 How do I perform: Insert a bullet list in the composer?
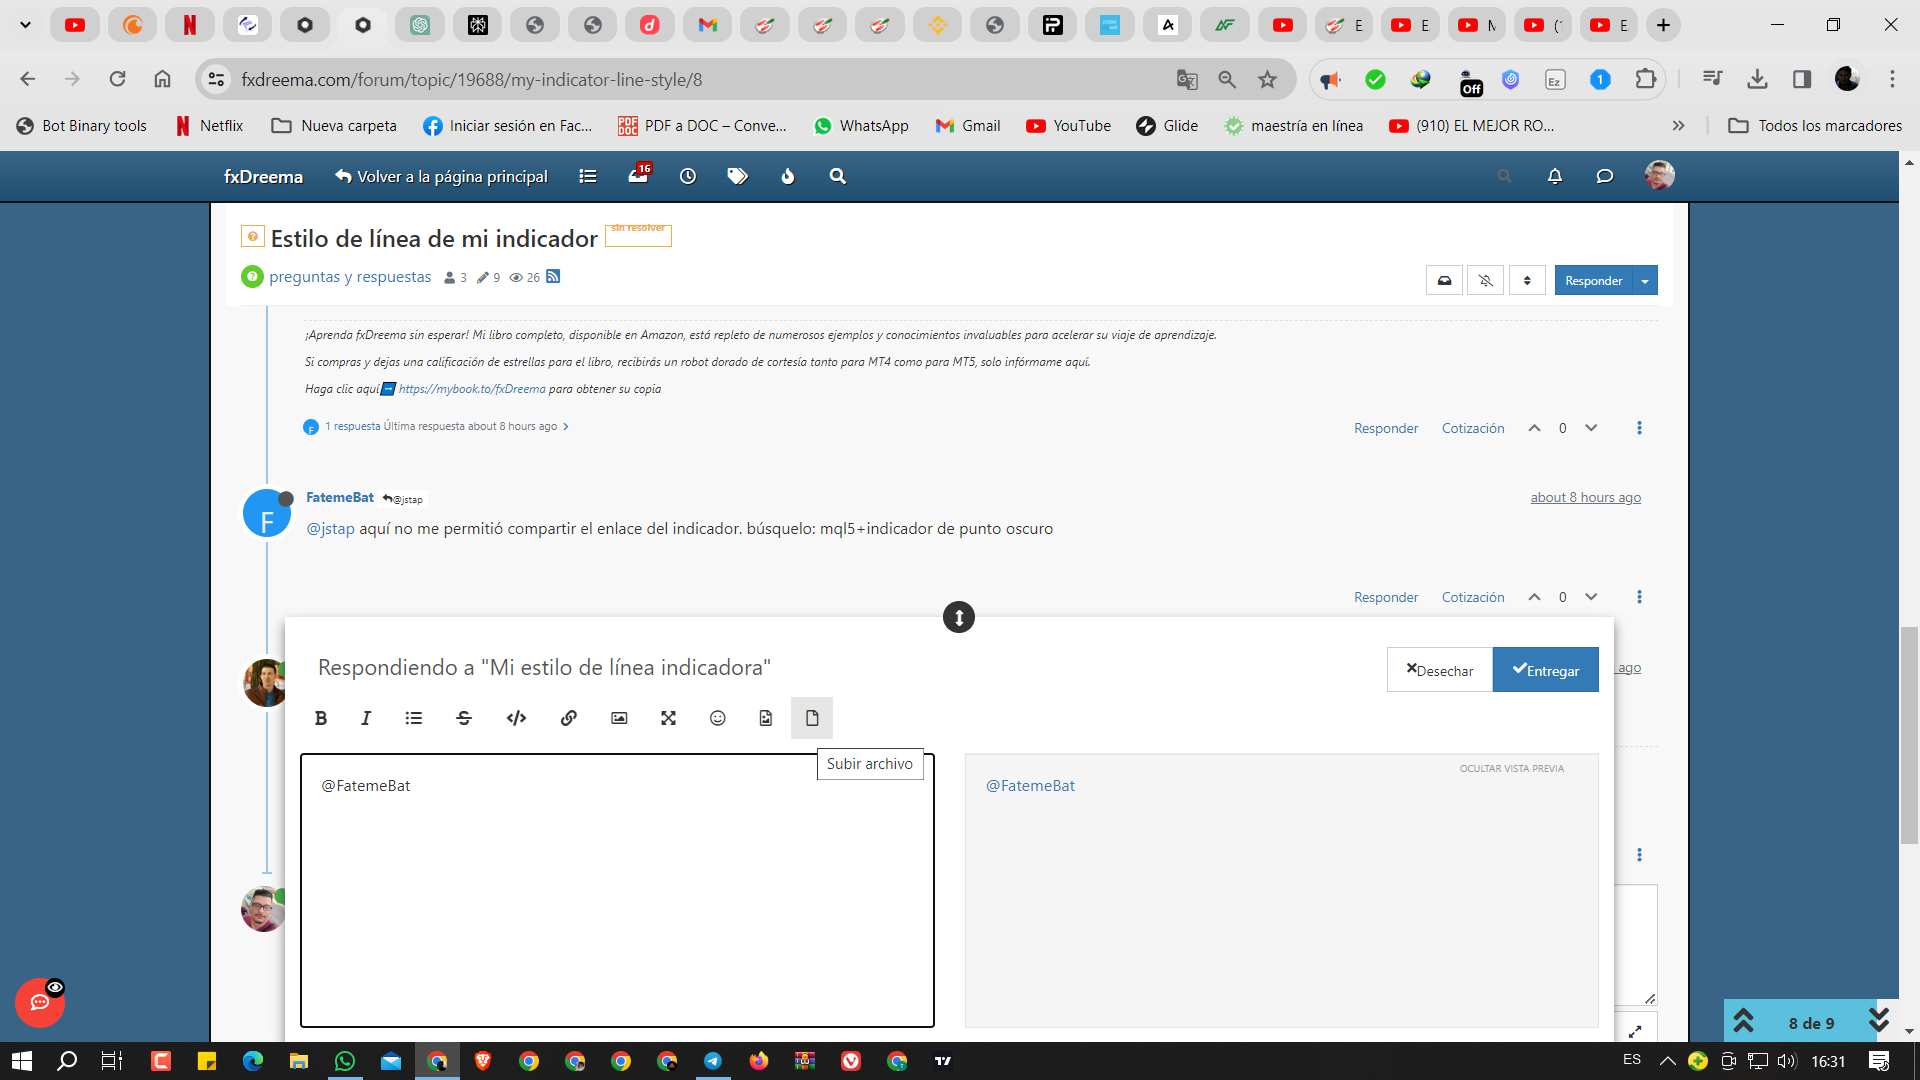click(414, 718)
